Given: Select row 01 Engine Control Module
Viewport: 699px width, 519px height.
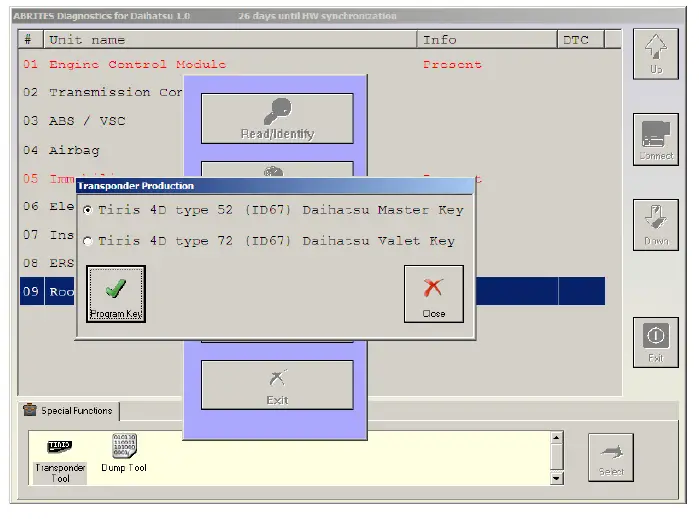Looking at the screenshot, I should tap(312, 65).
